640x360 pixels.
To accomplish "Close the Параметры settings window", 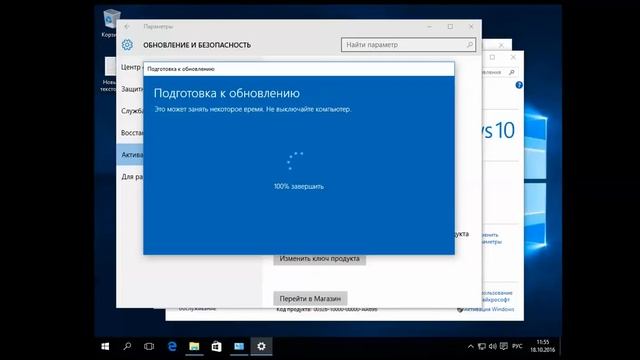I will click(x=471, y=27).
